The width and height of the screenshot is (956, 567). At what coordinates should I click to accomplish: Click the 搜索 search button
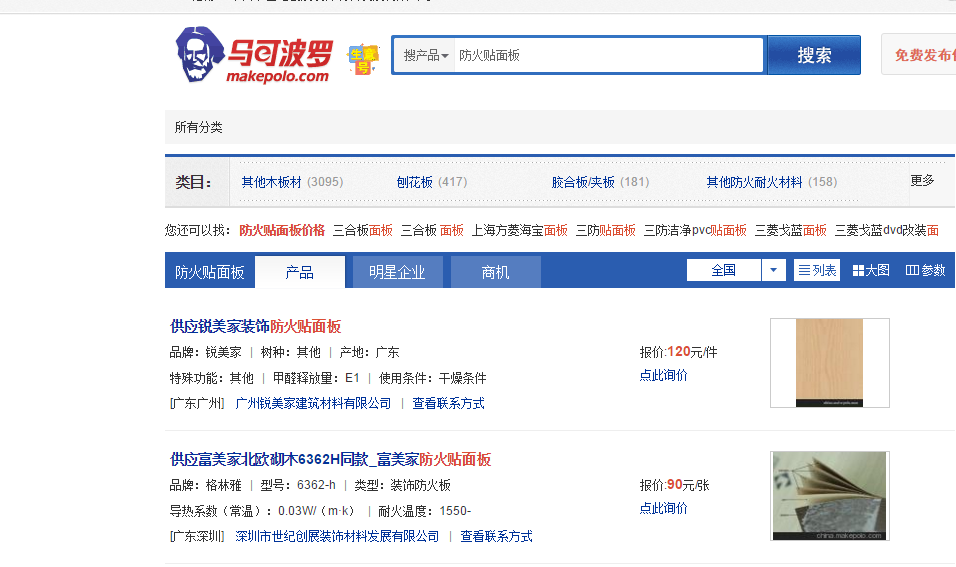pos(814,55)
